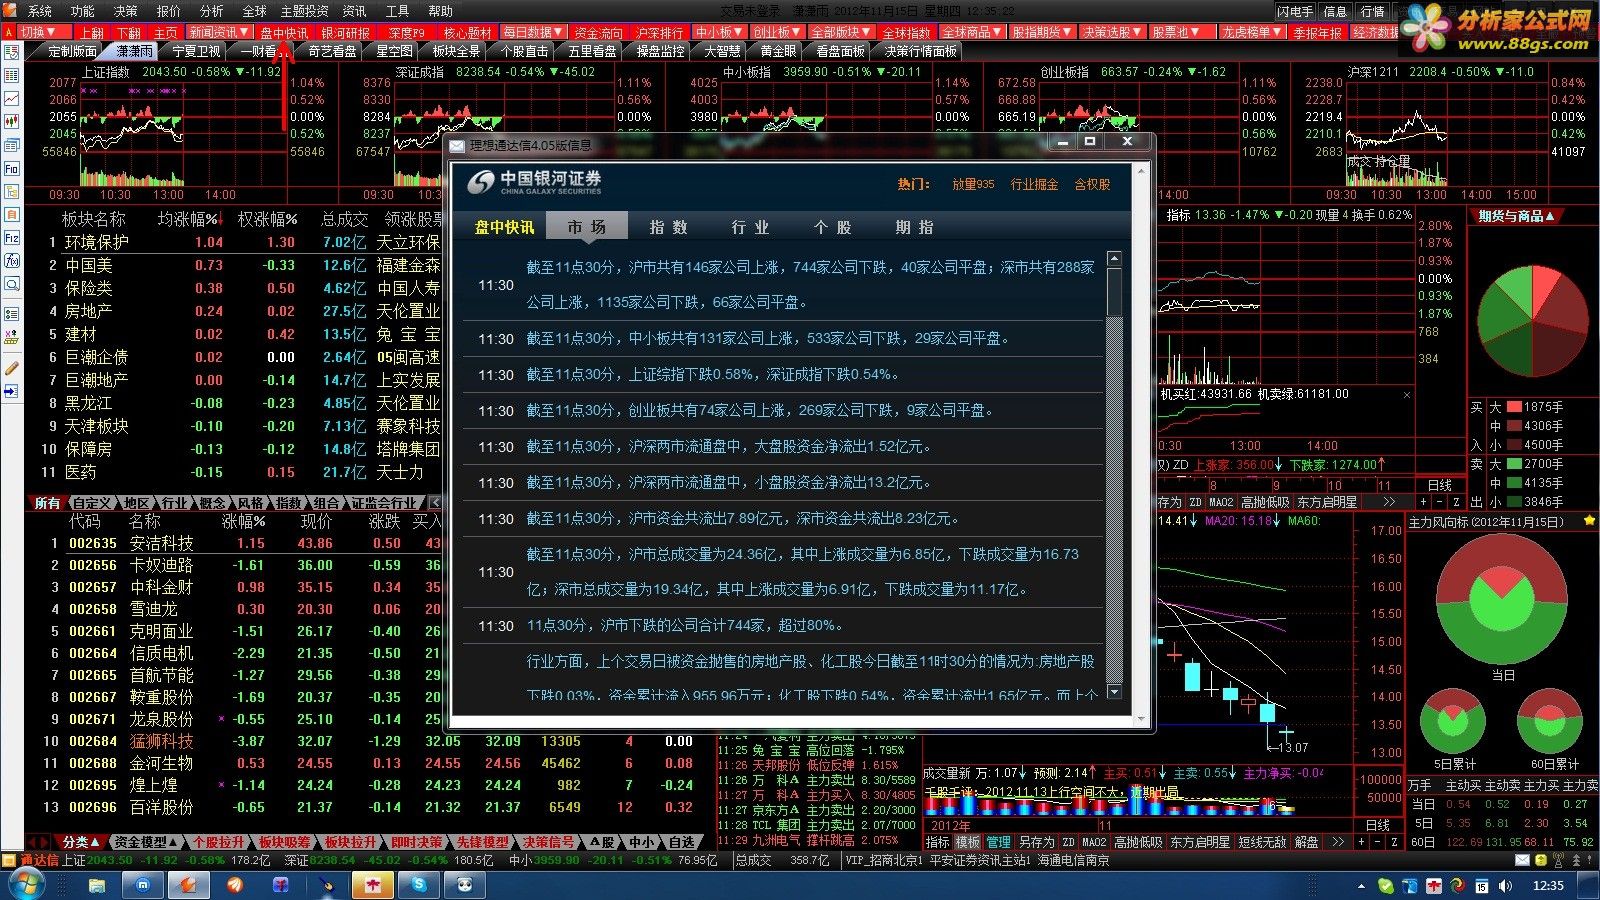Click the bottom arrow icon in left sidebar
This screenshot has height=900, width=1600.
point(12,392)
